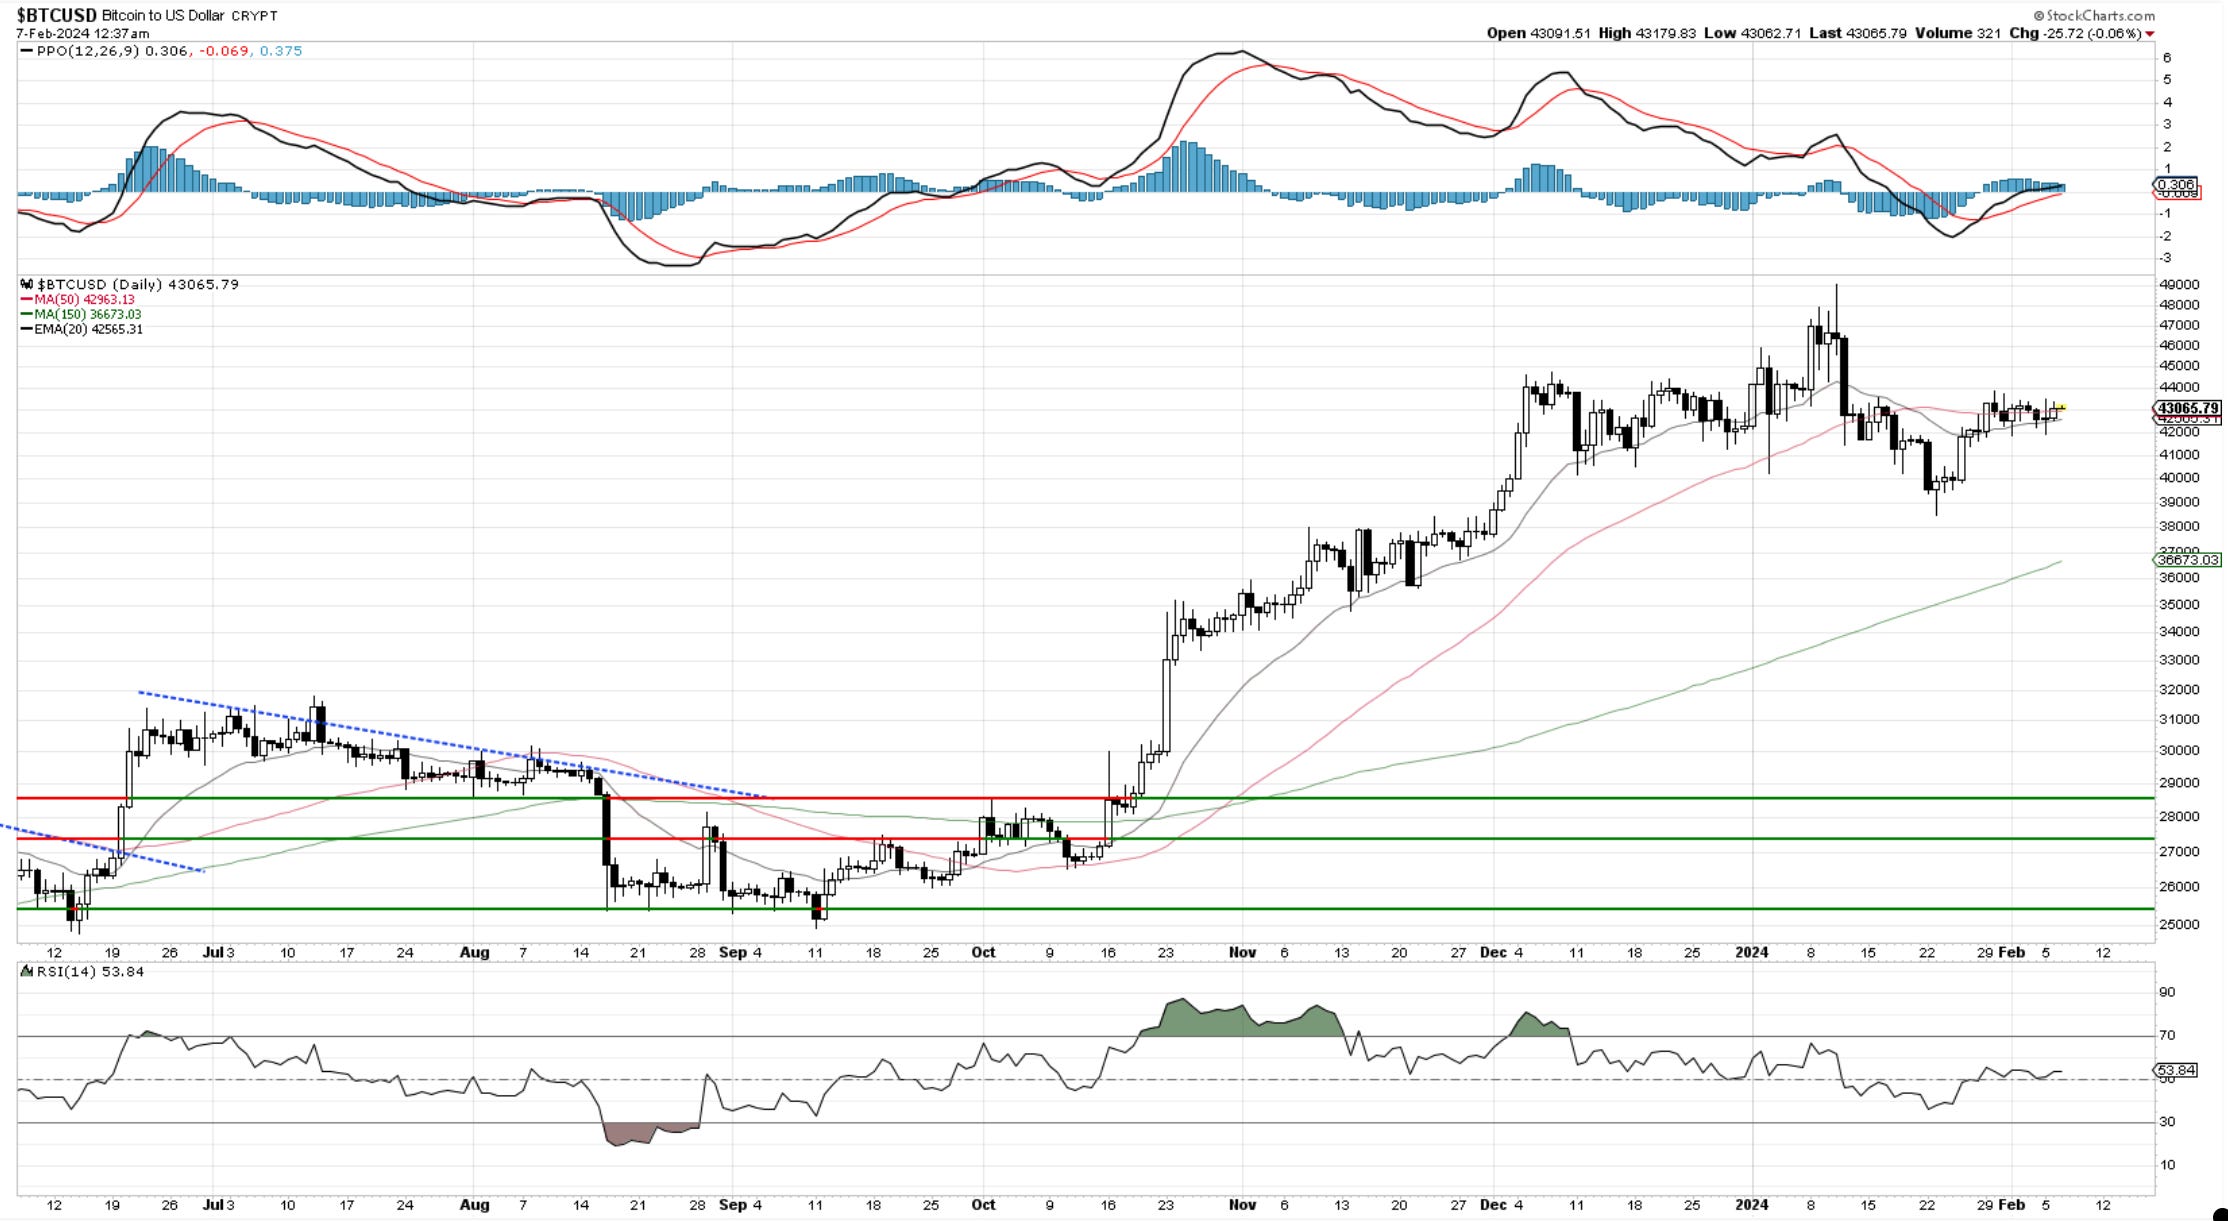Click the candlestick icon beside $BTCUSD (Daily)
Viewport: 2228px width, 1221px height.
(26, 285)
